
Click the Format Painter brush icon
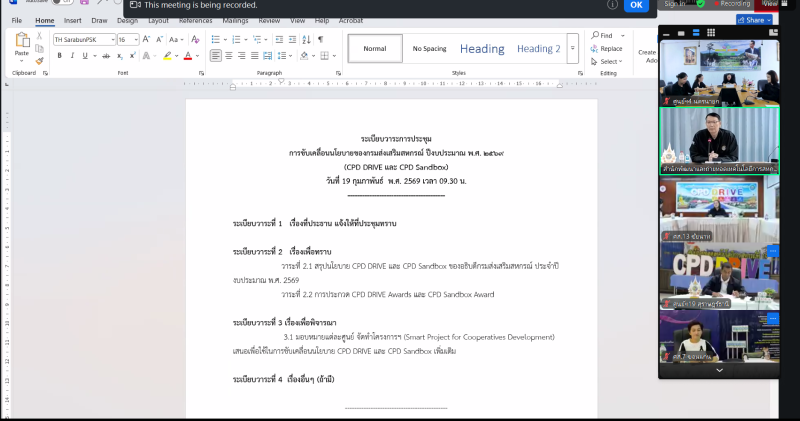(x=40, y=60)
